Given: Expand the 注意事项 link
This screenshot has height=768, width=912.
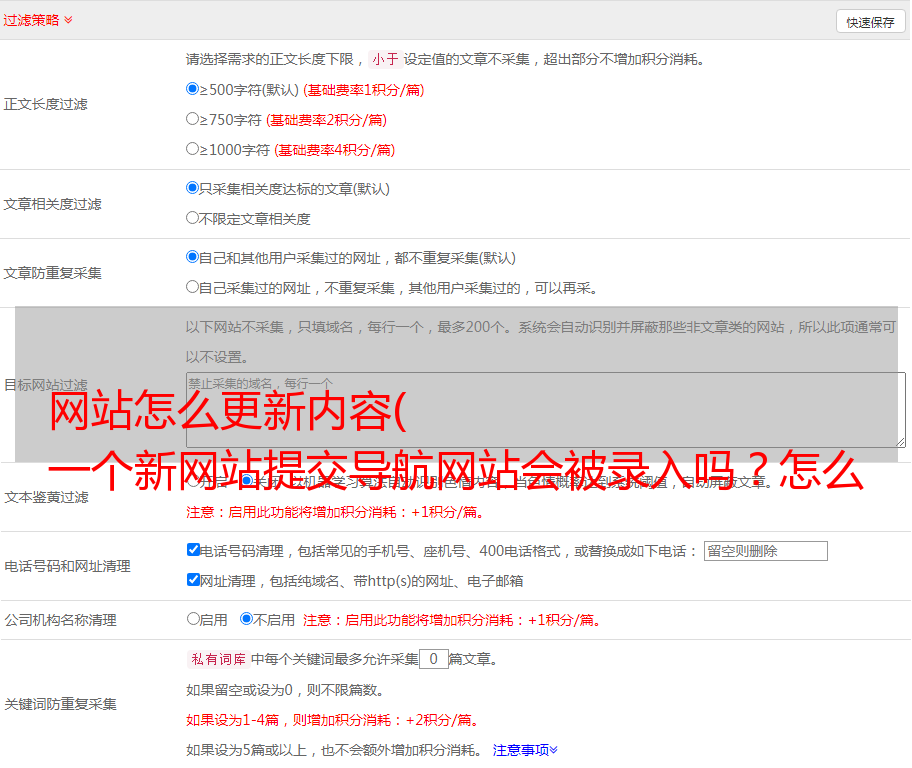Looking at the screenshot, I should tap(525, 751).
